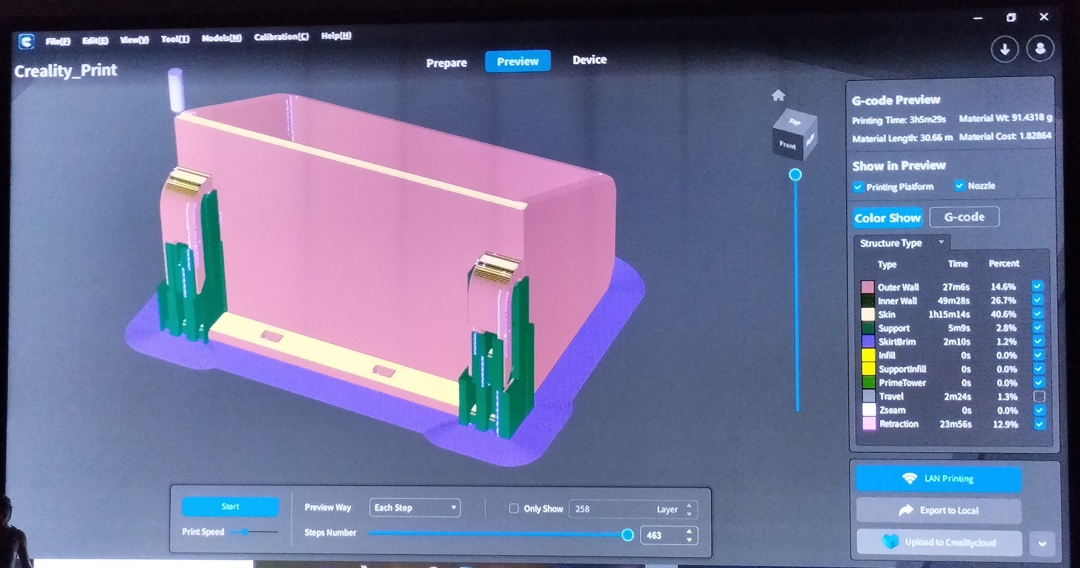The width and height of the screenshot is (1080, 568).
Task: Open the user account profile icon
Action: [1041, 49]
